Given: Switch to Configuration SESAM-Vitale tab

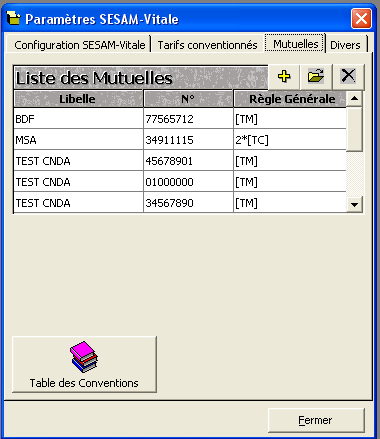Looking at the screenshot, I should [79, 45].
